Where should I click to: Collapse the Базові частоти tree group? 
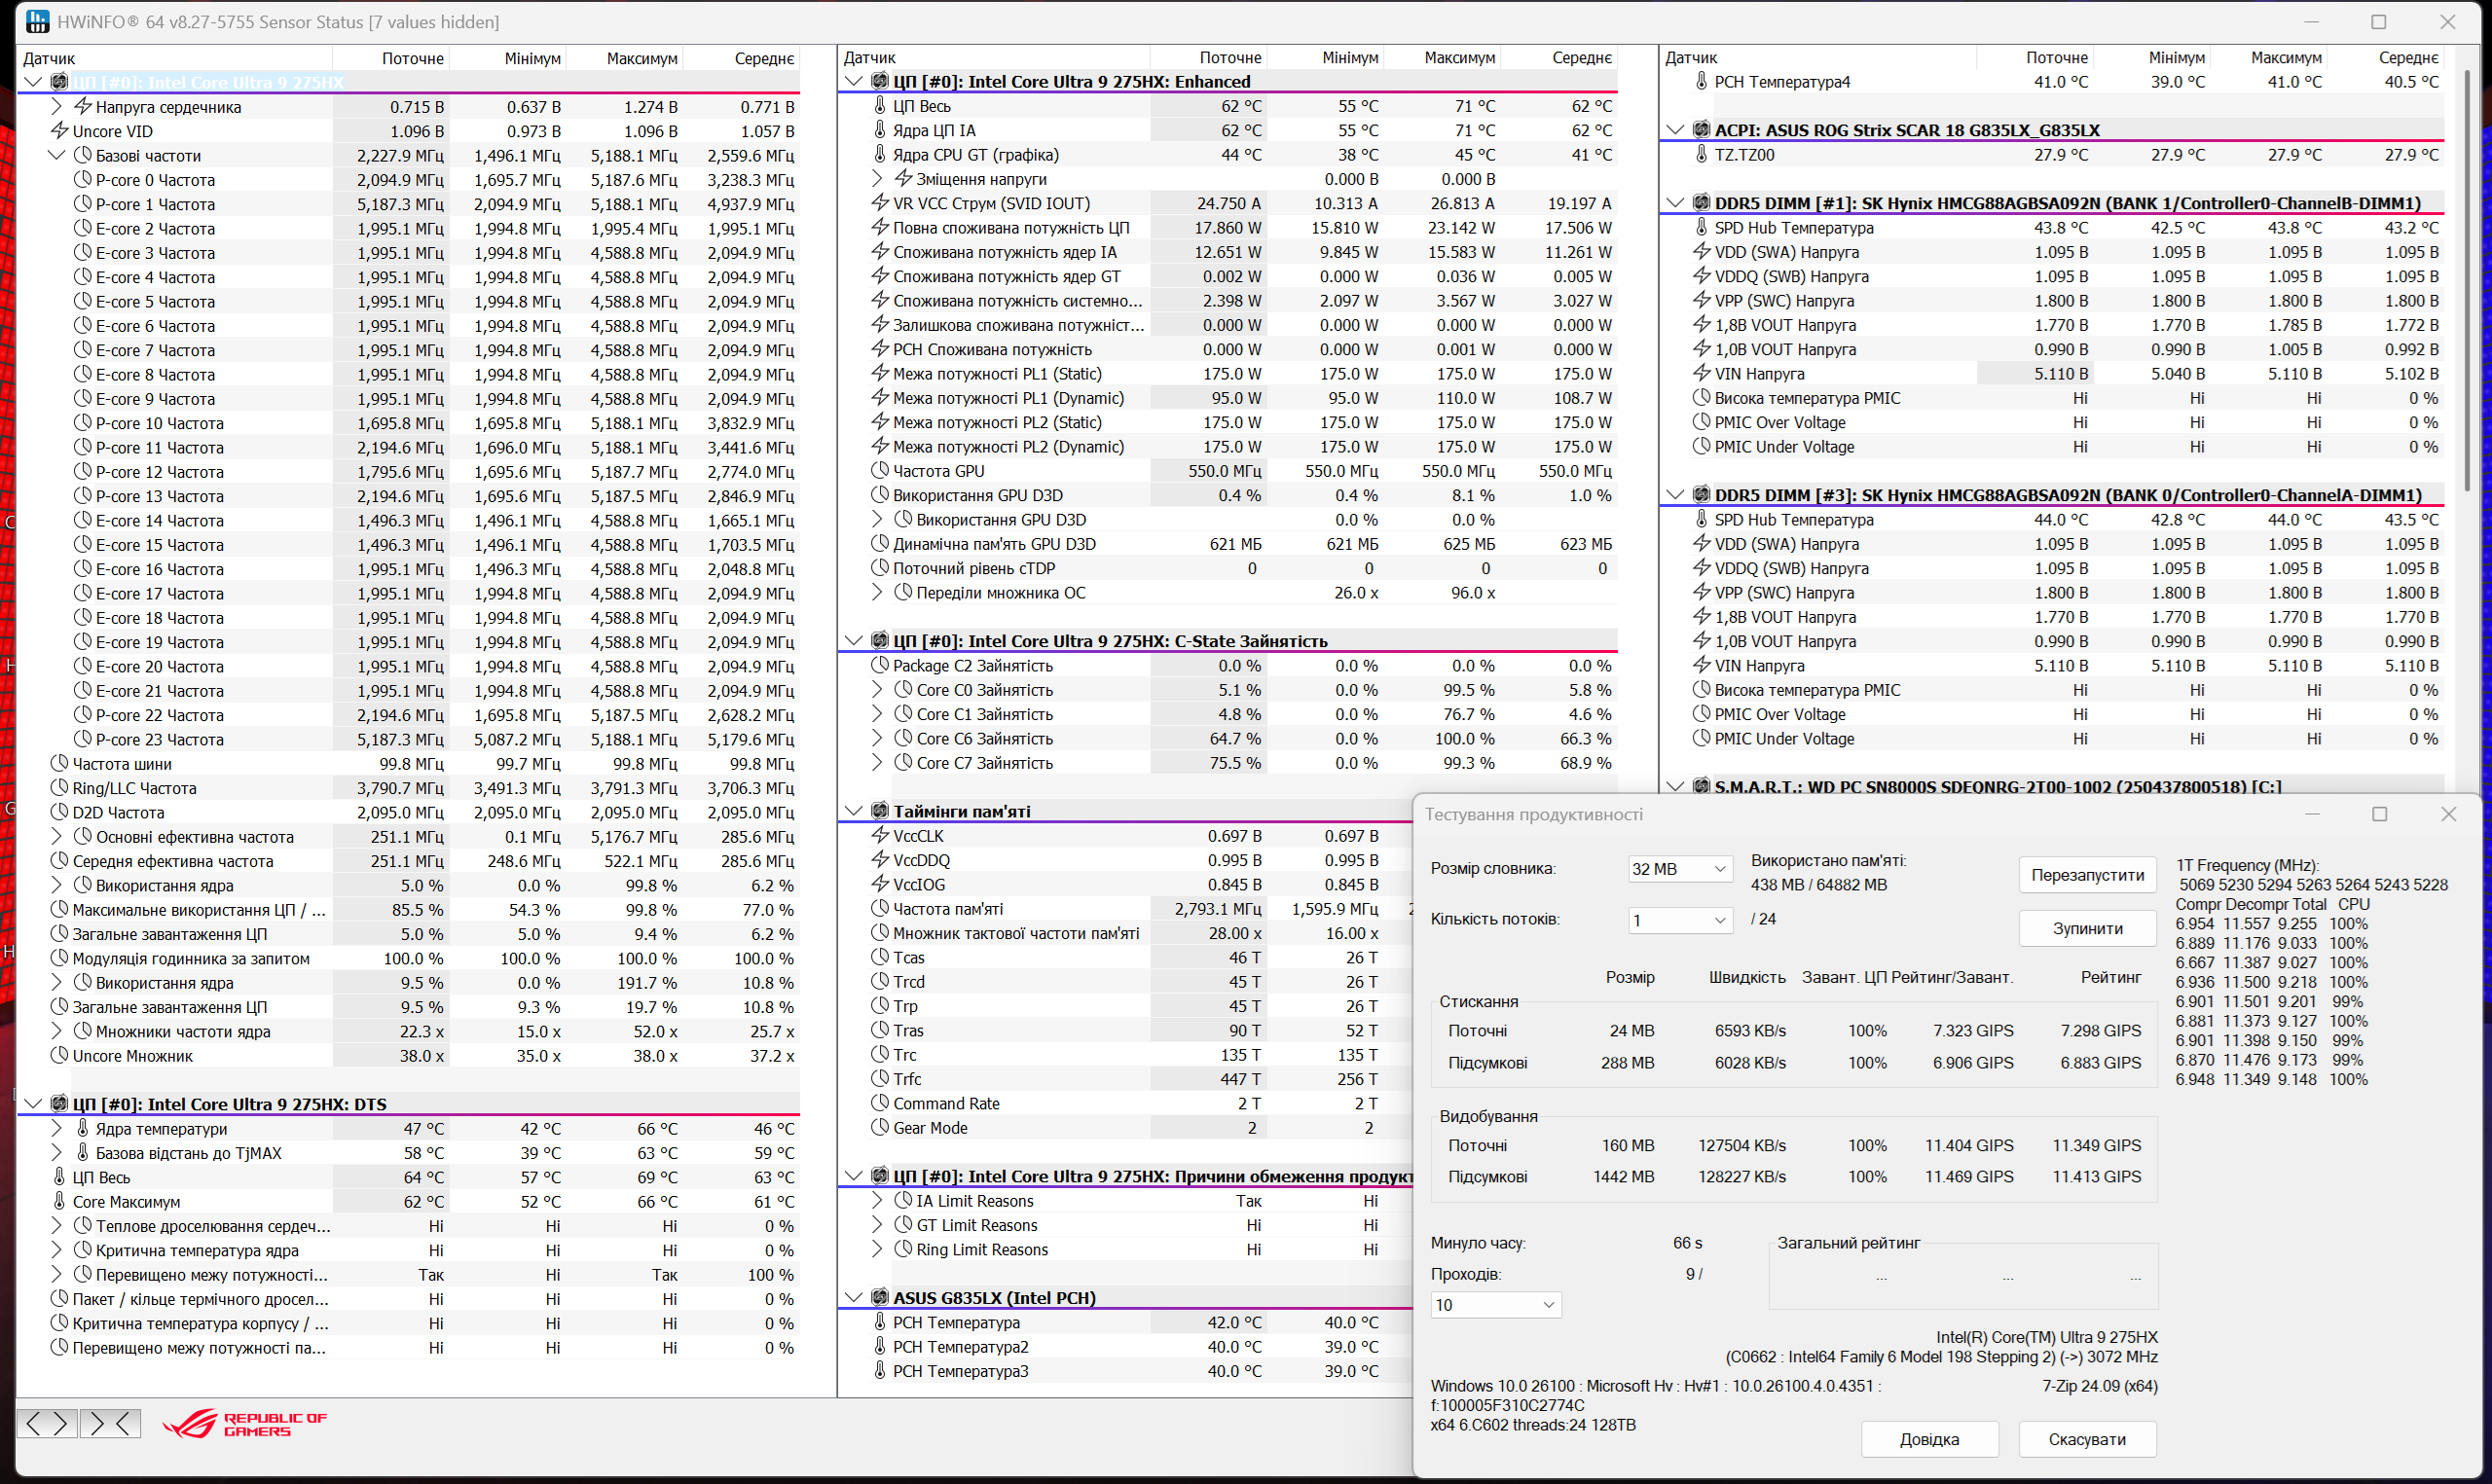click(x=56, y=155)
